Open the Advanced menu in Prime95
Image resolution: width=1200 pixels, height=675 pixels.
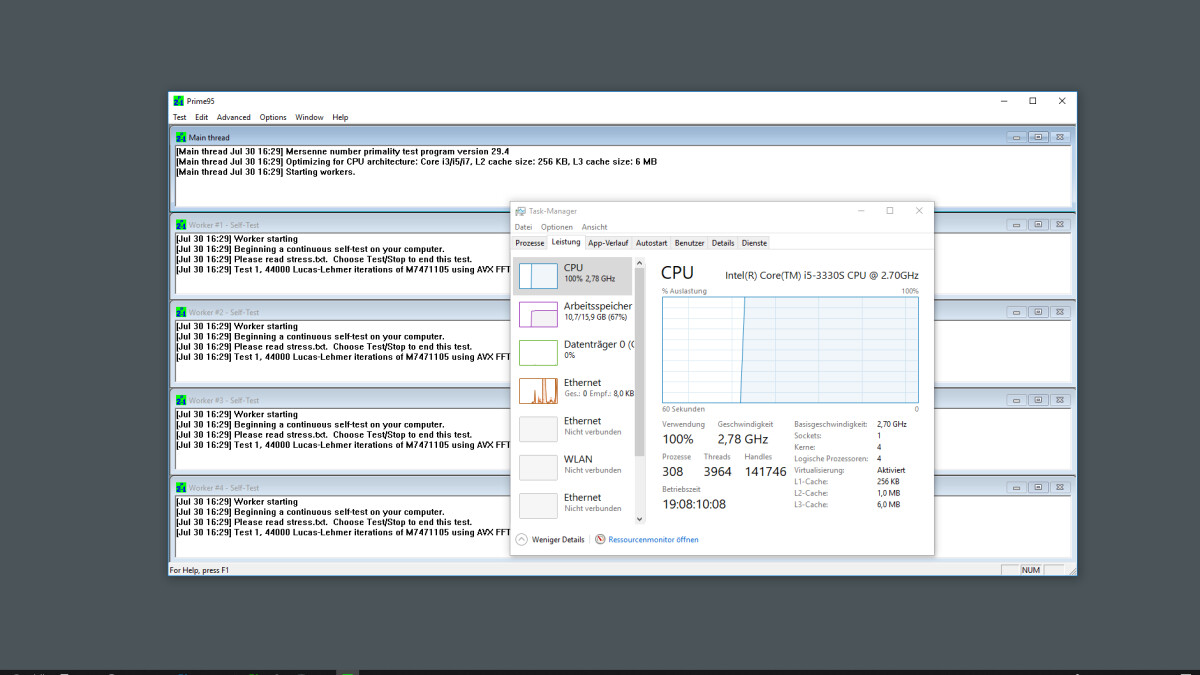(x=234, y=117)
